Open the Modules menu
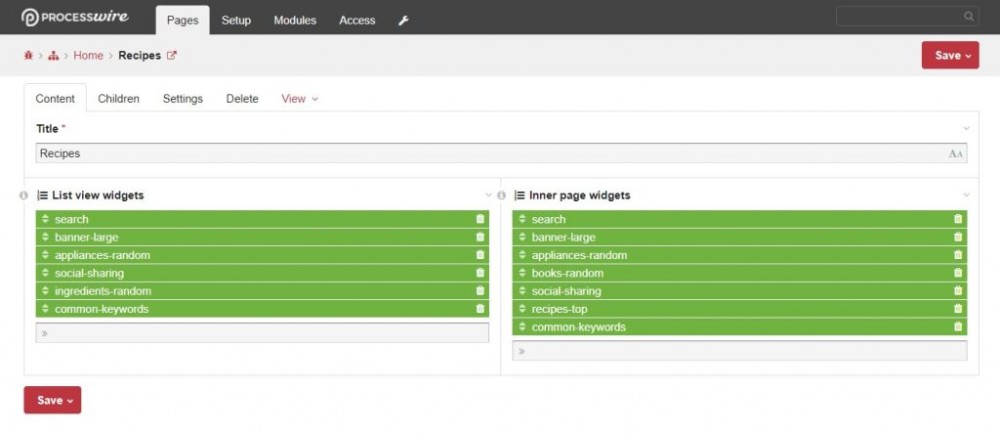1000x434 pixels. point(295,20)
